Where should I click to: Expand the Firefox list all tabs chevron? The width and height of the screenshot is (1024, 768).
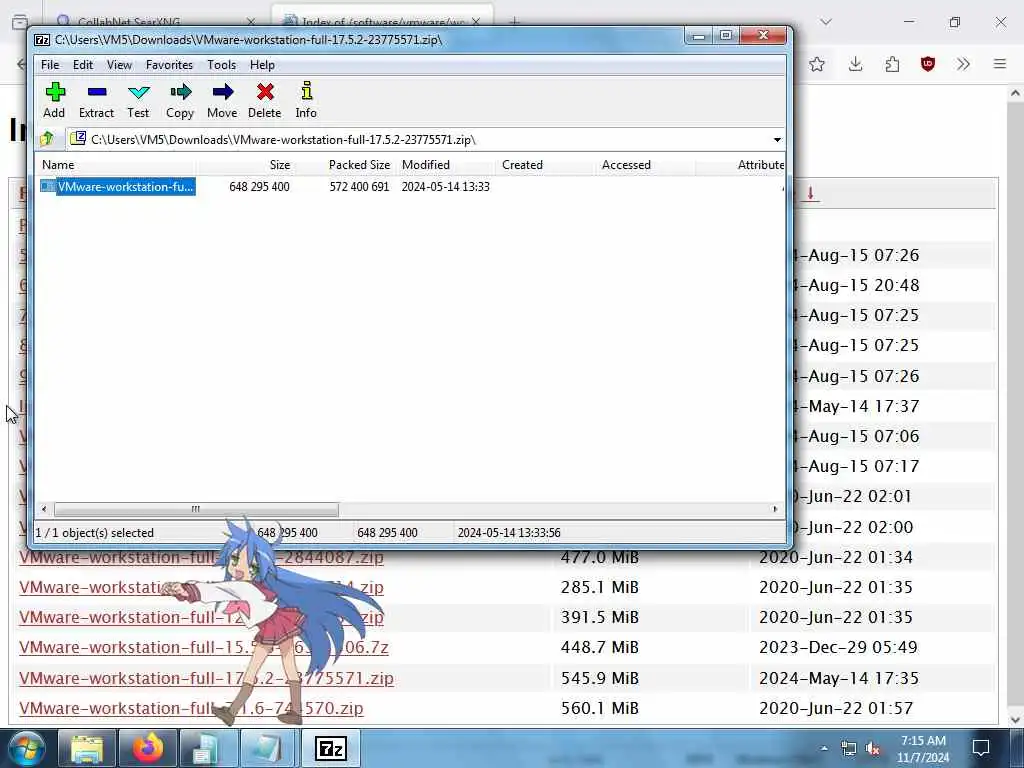pyautogui.click(x=826, y=22)
